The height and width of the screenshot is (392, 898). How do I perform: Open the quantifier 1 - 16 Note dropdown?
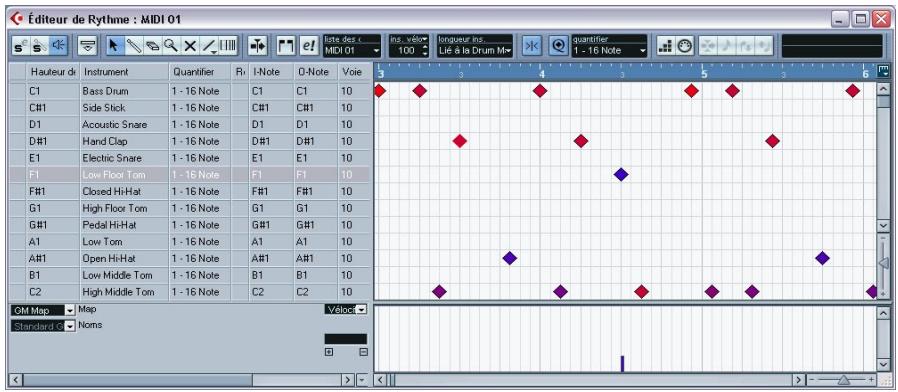pos(609,50)
